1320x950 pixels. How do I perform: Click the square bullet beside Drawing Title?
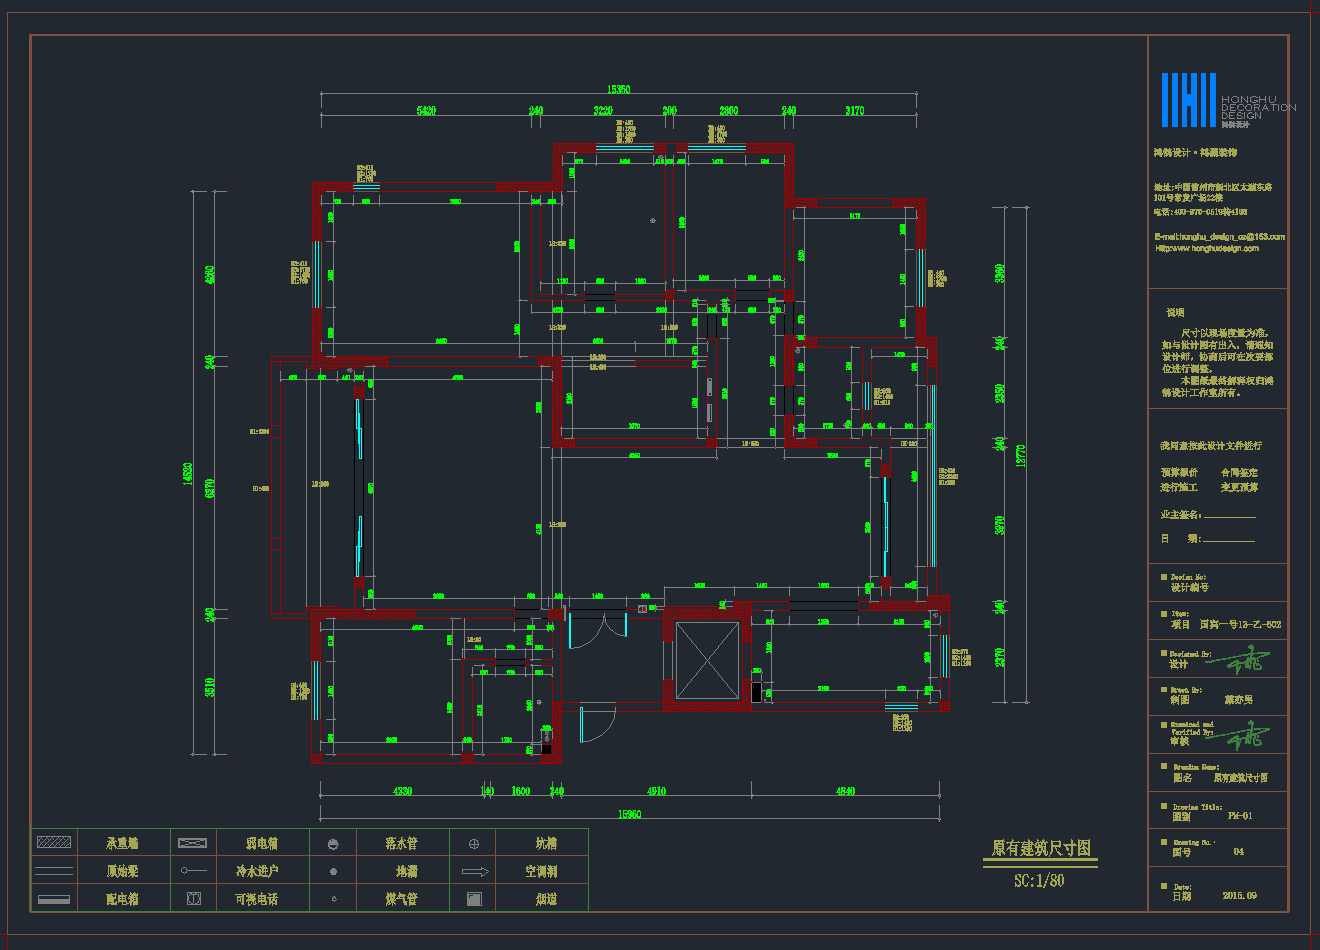click(x=1164, y=806)
